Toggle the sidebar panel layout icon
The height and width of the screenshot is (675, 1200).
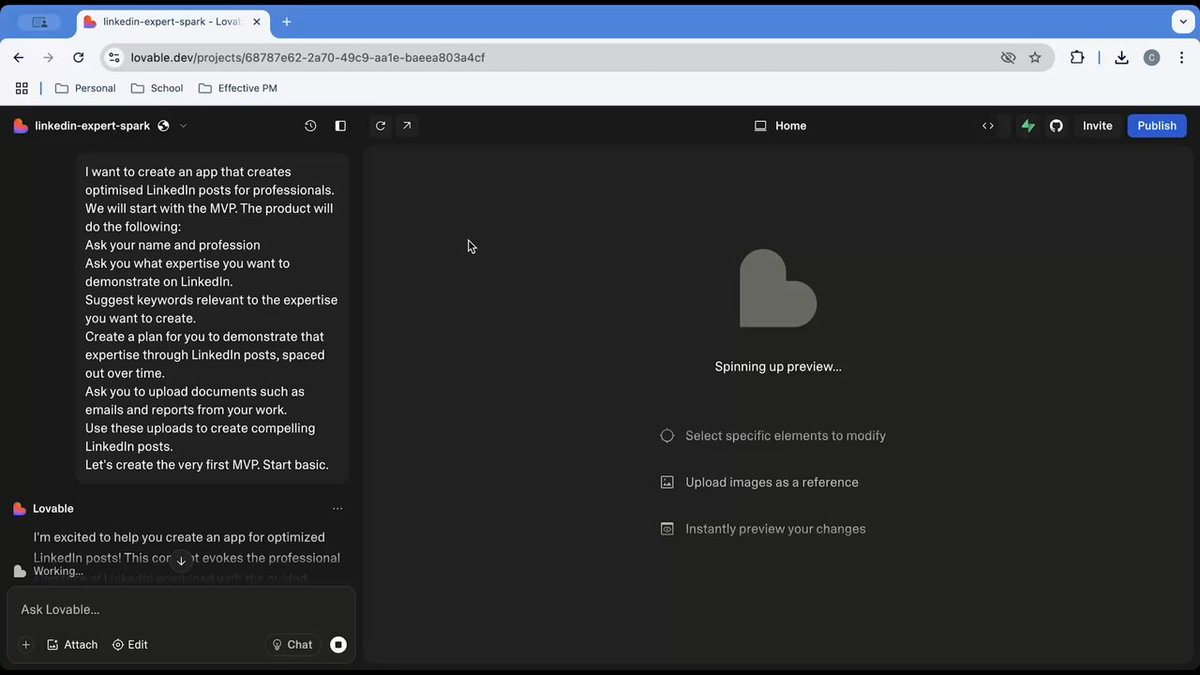coord(341,126)
